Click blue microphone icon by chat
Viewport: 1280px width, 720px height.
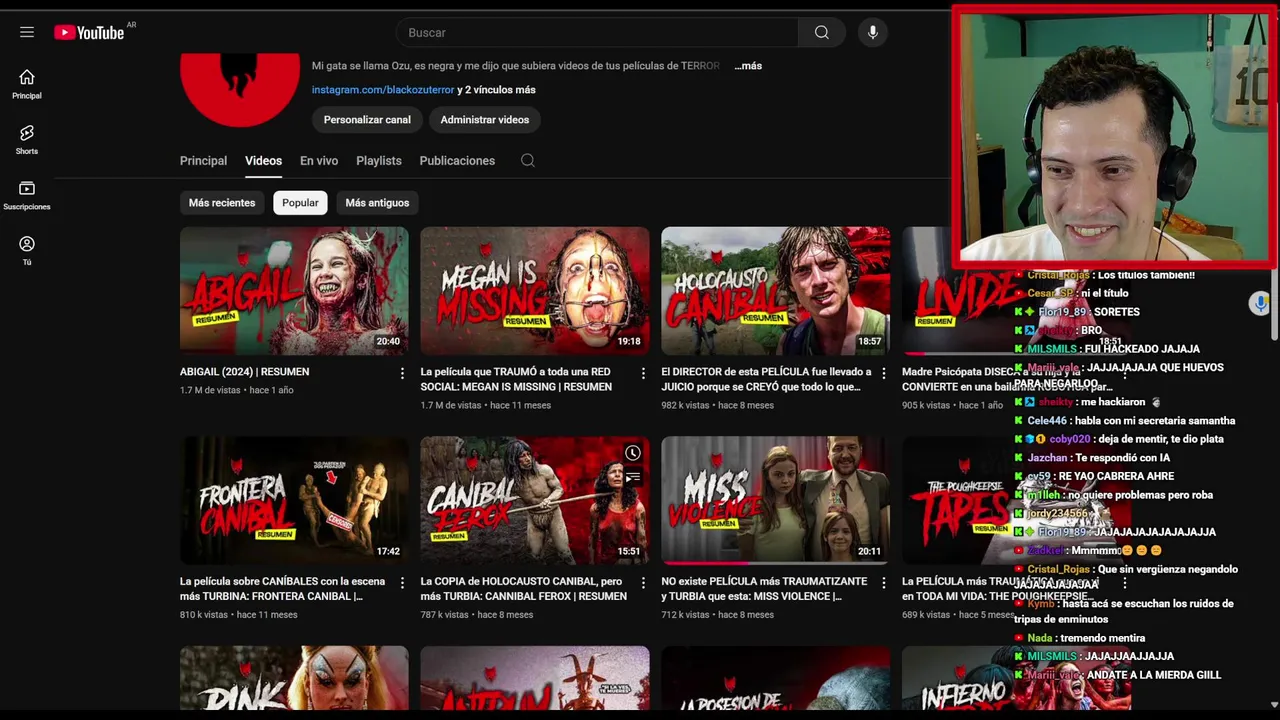1260,303
